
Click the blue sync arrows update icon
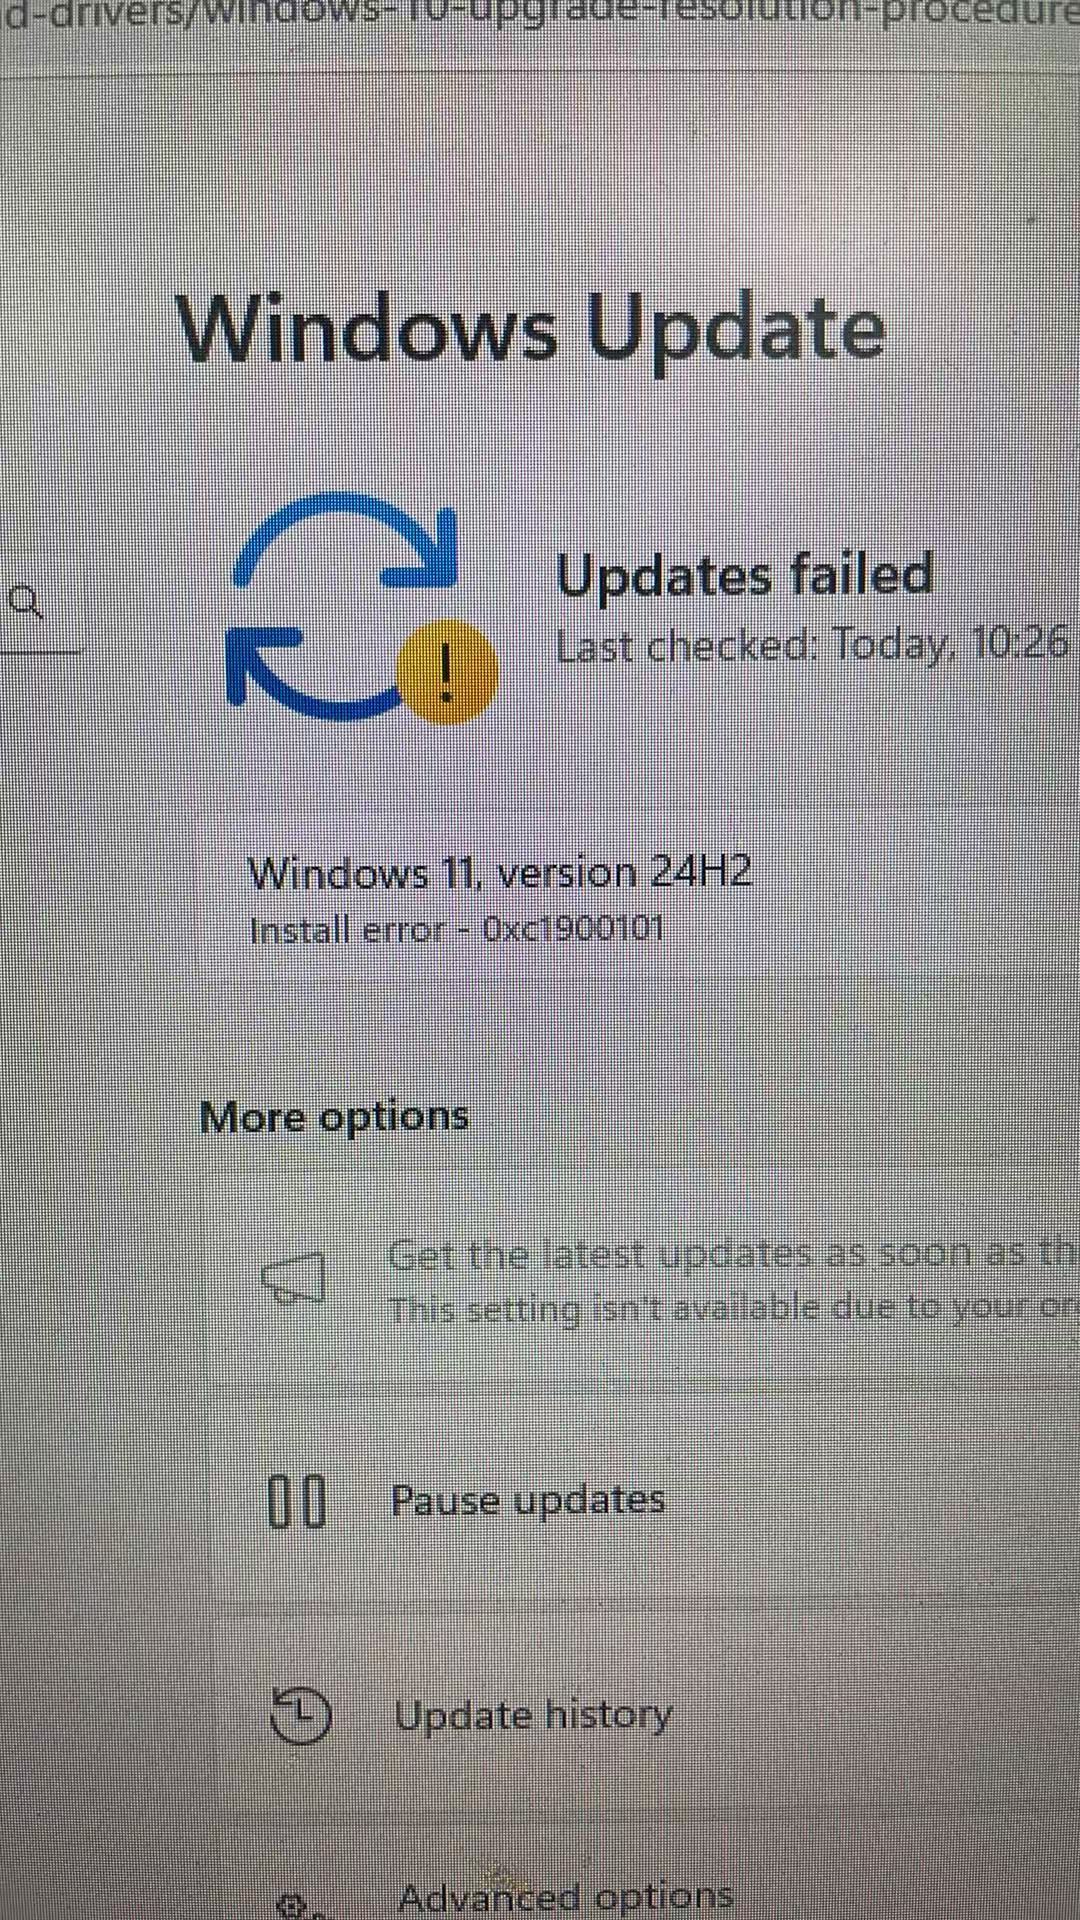pos(345,607)
